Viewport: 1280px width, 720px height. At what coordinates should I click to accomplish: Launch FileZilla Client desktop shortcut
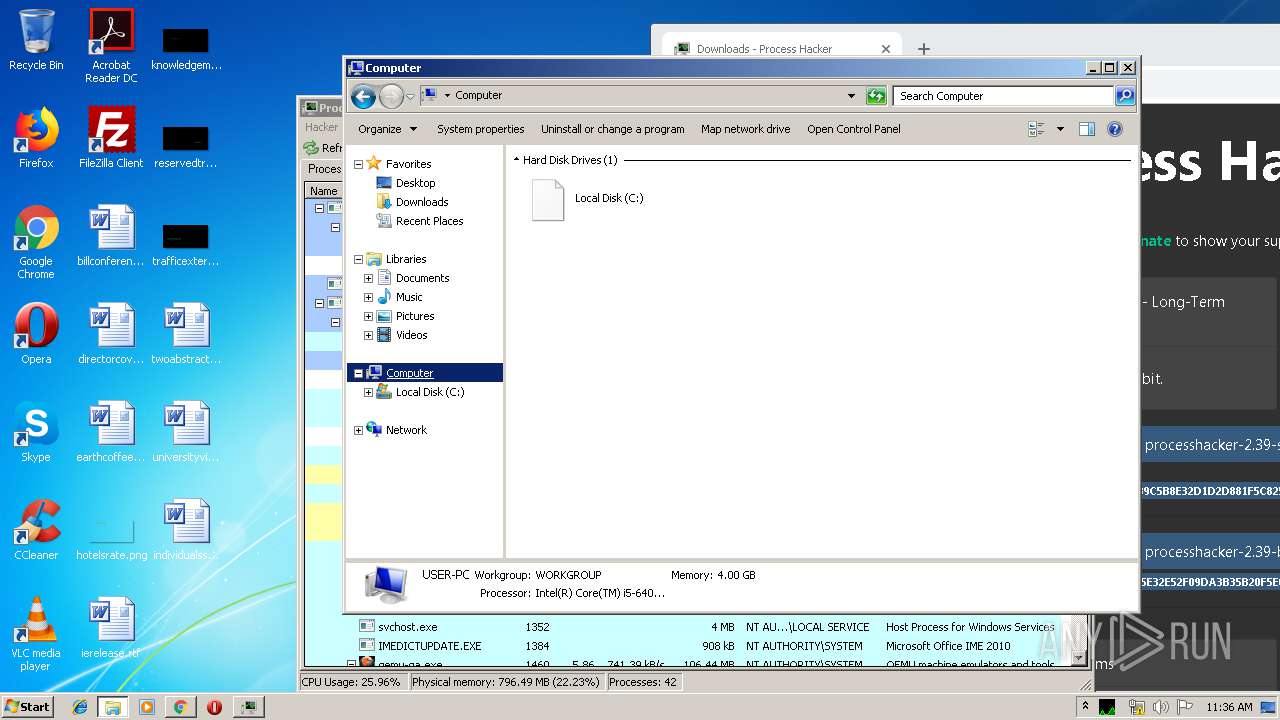pyautogui.click(x=111, y=138)
